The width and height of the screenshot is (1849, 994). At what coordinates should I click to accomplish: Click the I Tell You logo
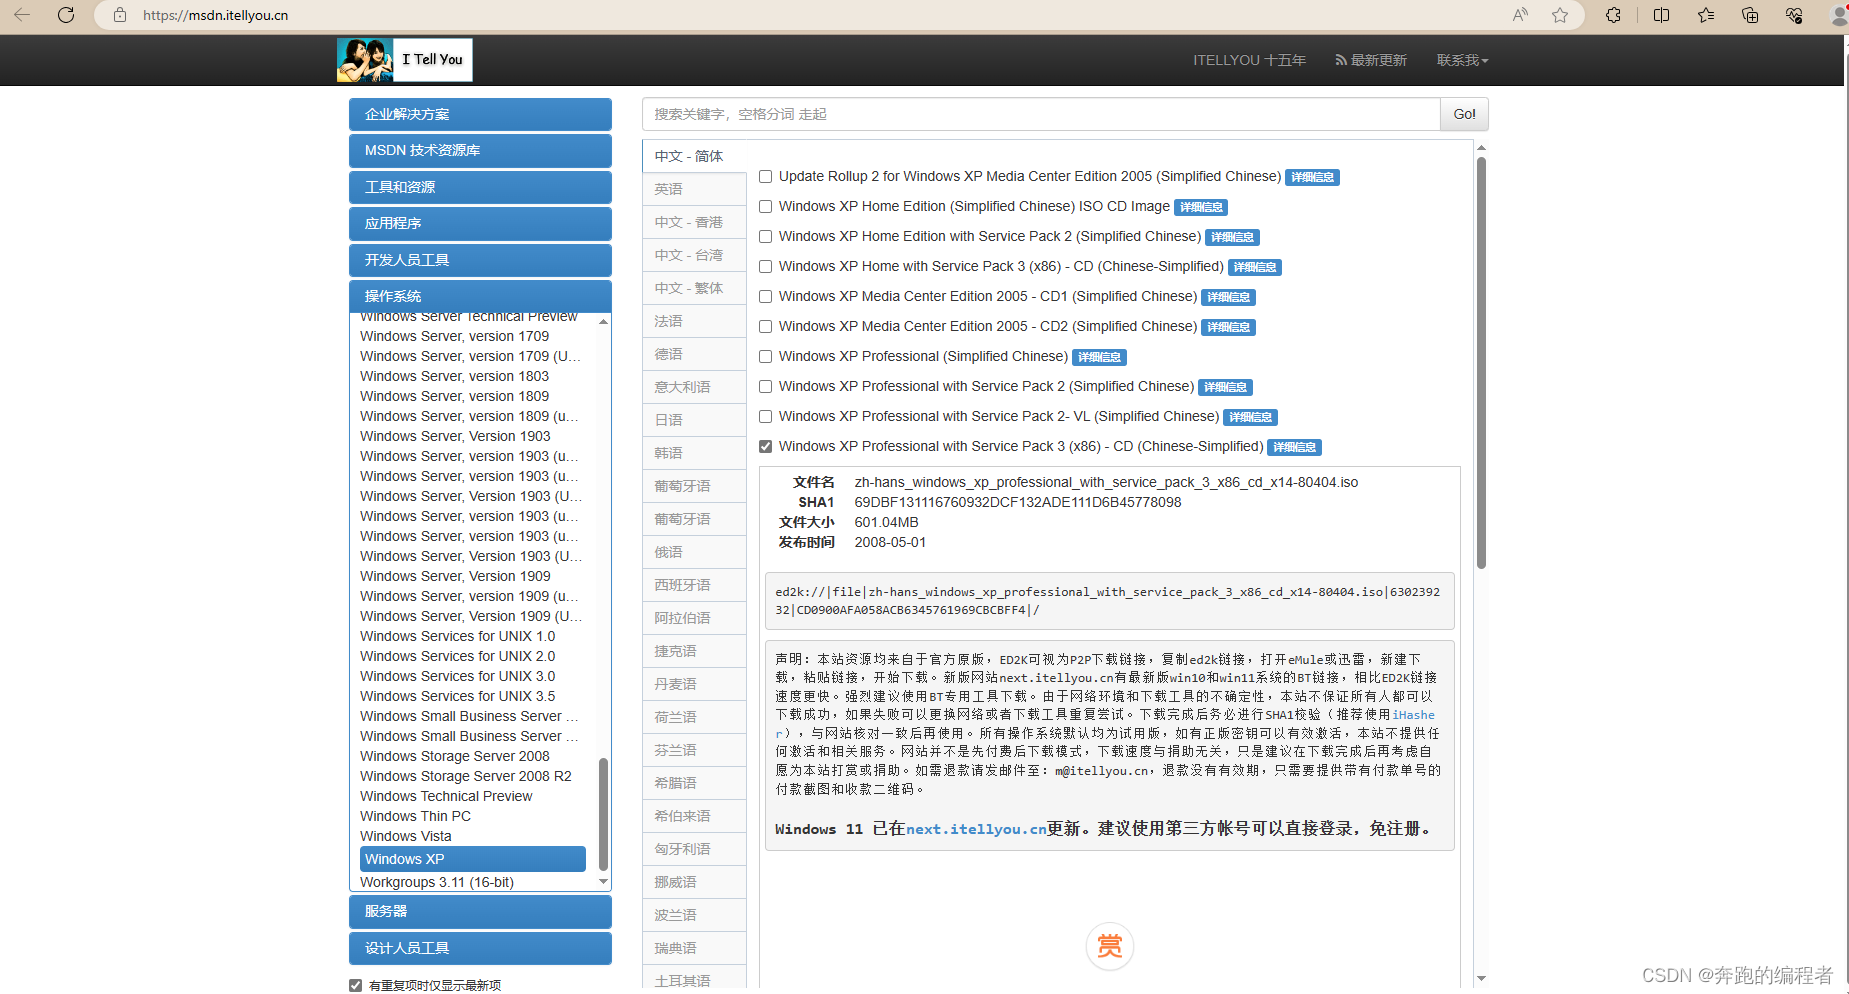click(405, 60)
